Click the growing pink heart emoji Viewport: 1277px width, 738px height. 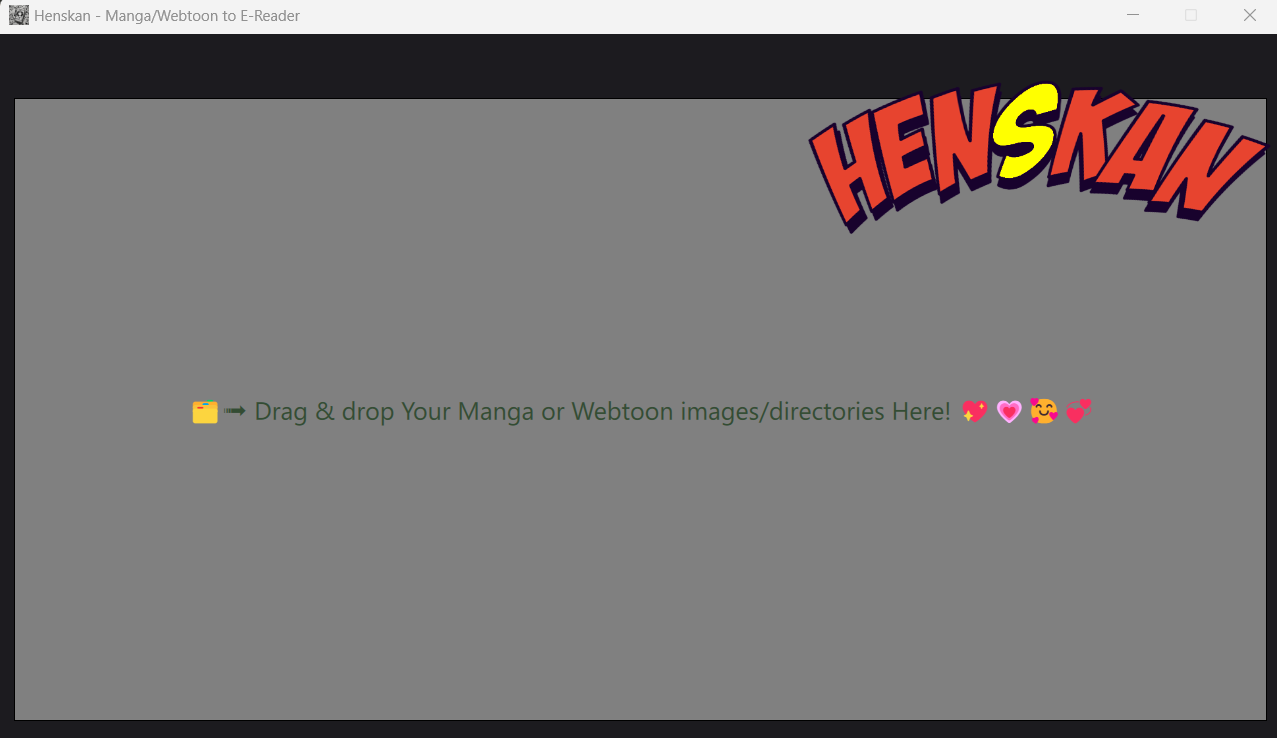pos(1009,411)
